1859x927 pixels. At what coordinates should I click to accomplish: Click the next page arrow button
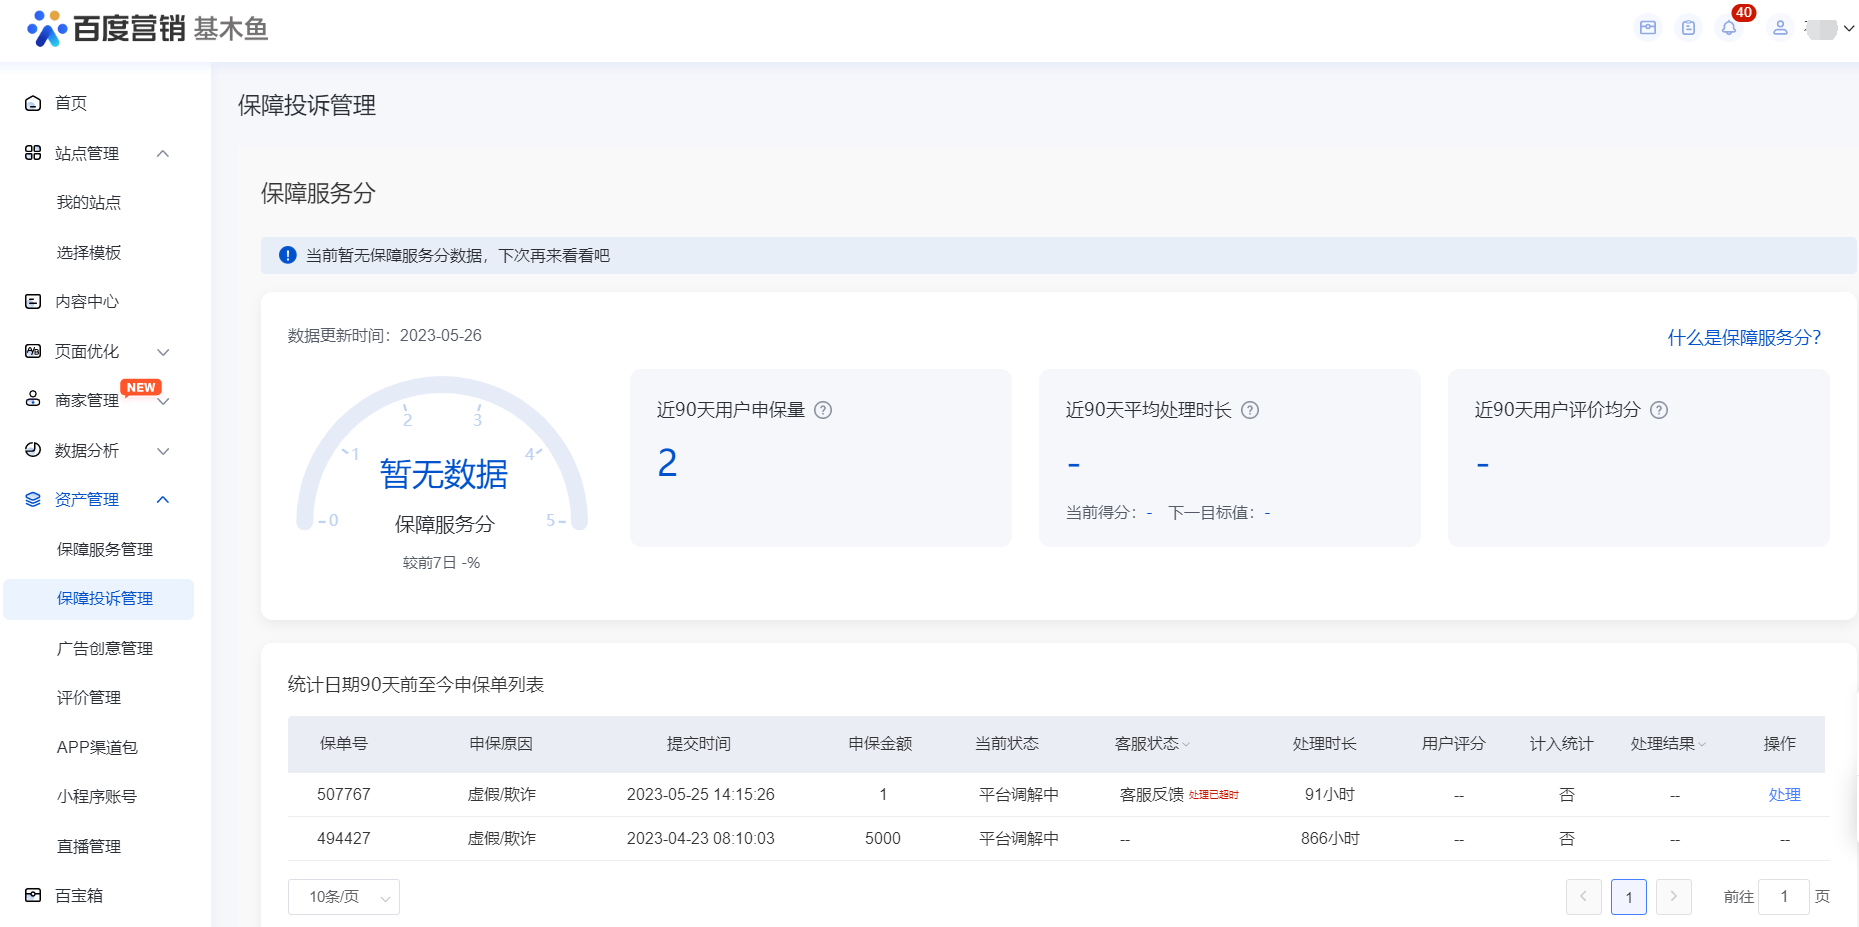click(1673, 897)
